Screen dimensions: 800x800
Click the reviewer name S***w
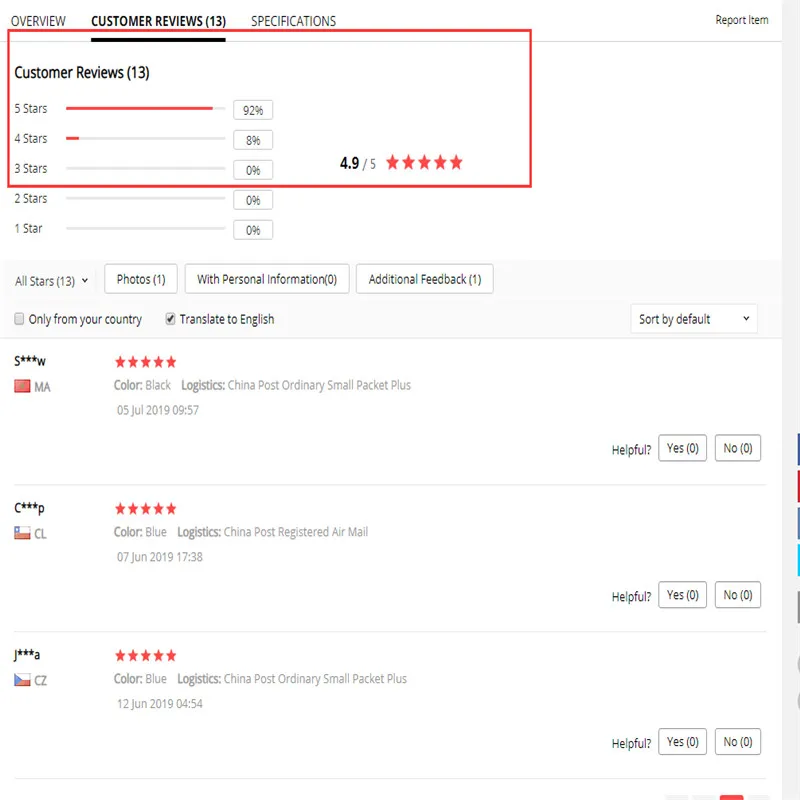pyautogui.click(x=30, y=361)
